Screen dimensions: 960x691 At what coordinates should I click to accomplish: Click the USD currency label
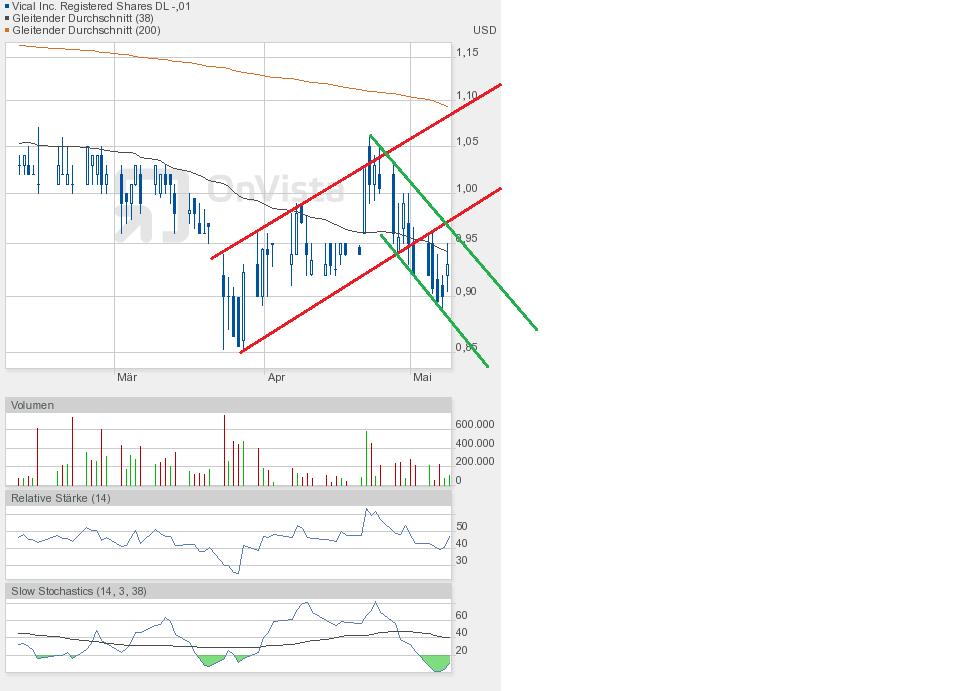484,30
